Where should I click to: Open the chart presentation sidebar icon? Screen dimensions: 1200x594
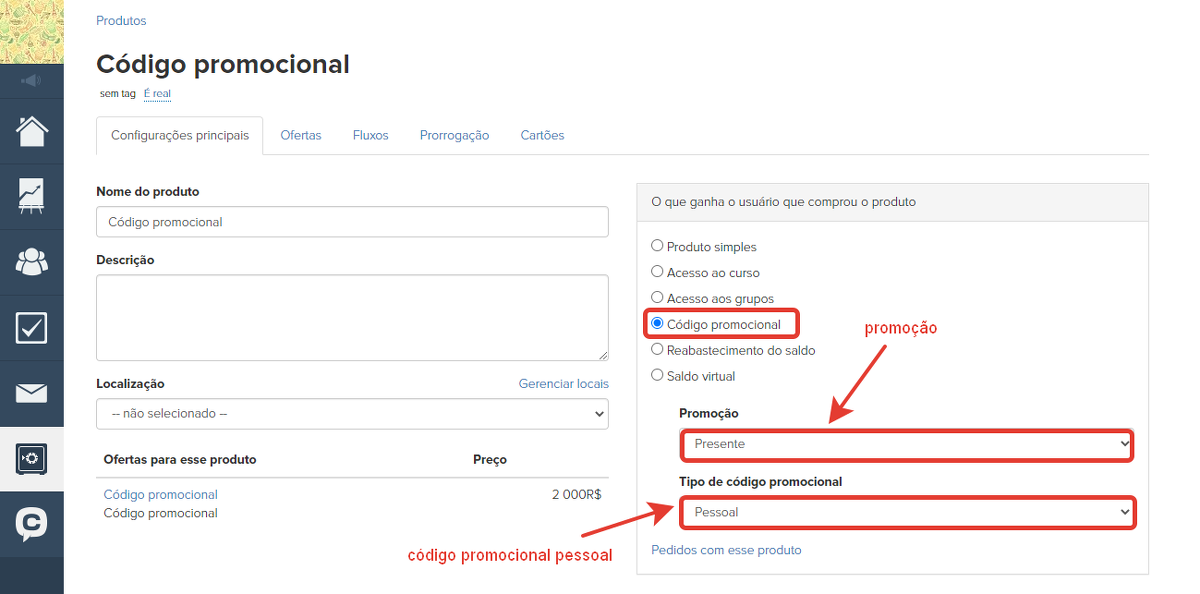tap(31, 196)
